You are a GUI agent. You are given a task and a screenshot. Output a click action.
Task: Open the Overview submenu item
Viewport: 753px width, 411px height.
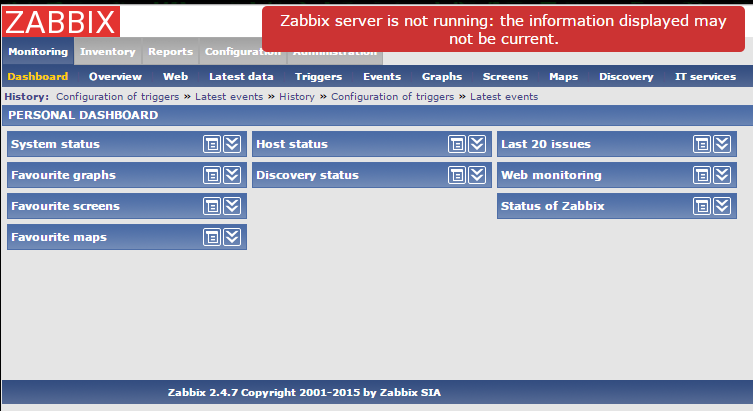(115, 76)
